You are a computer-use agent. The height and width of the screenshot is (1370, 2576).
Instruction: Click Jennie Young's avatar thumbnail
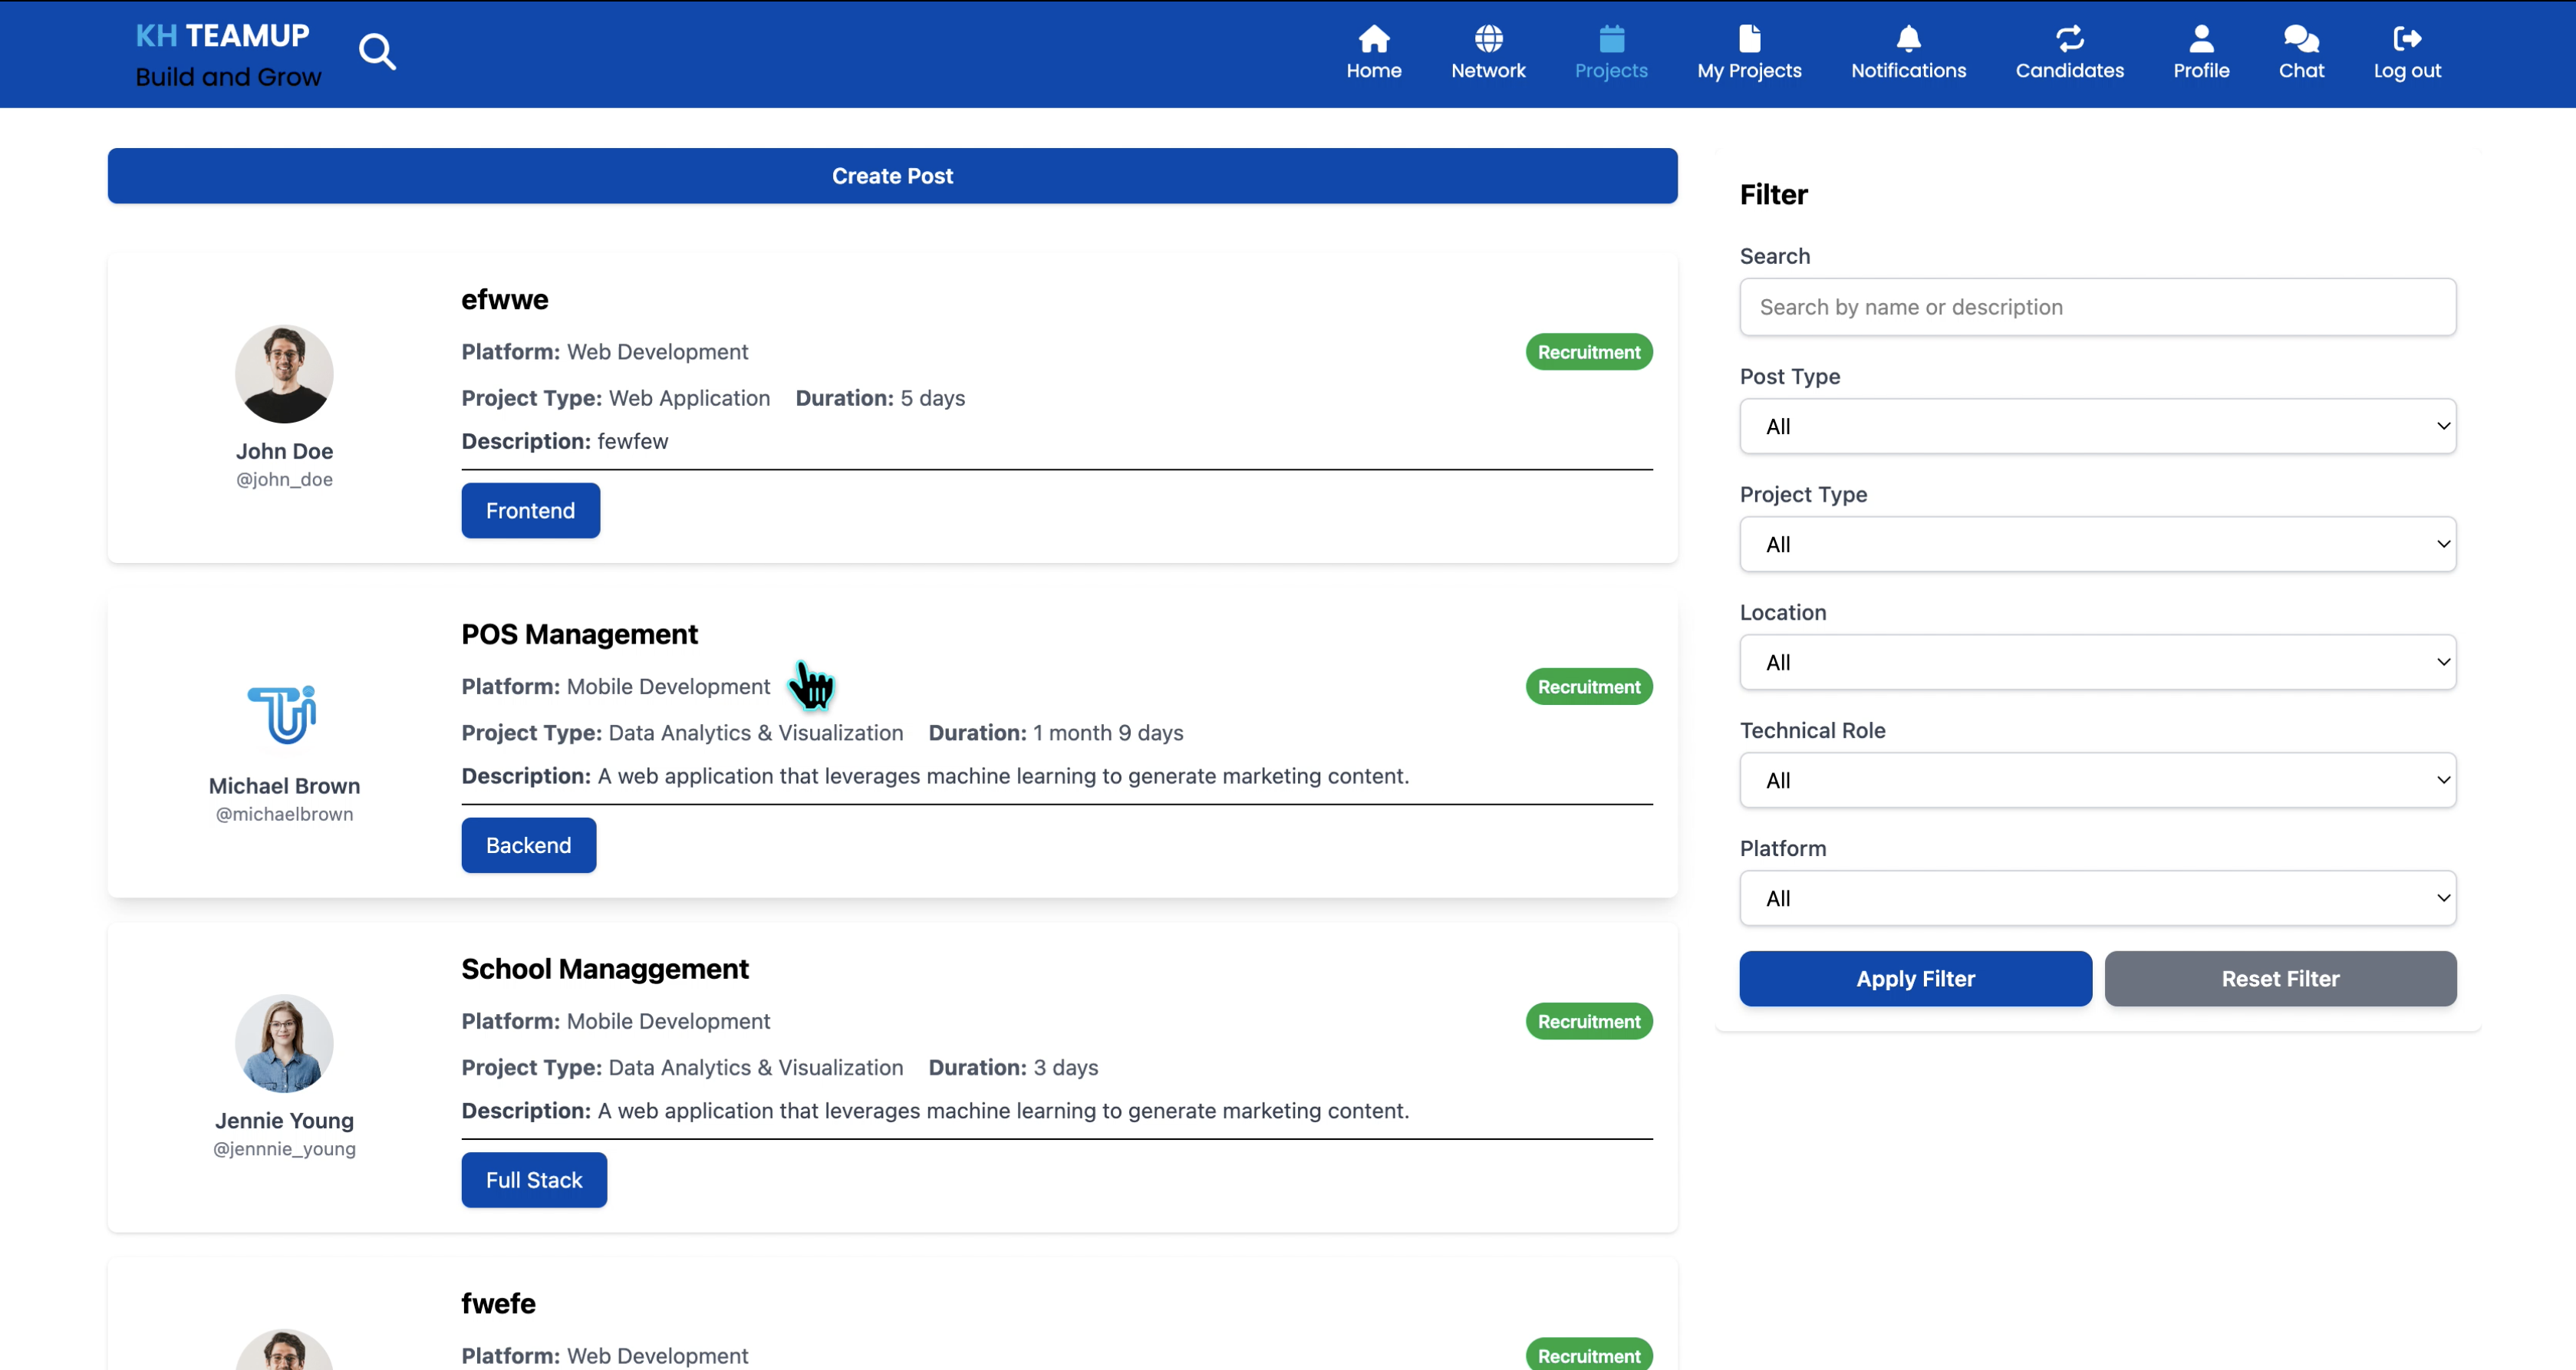(284, 1043)
